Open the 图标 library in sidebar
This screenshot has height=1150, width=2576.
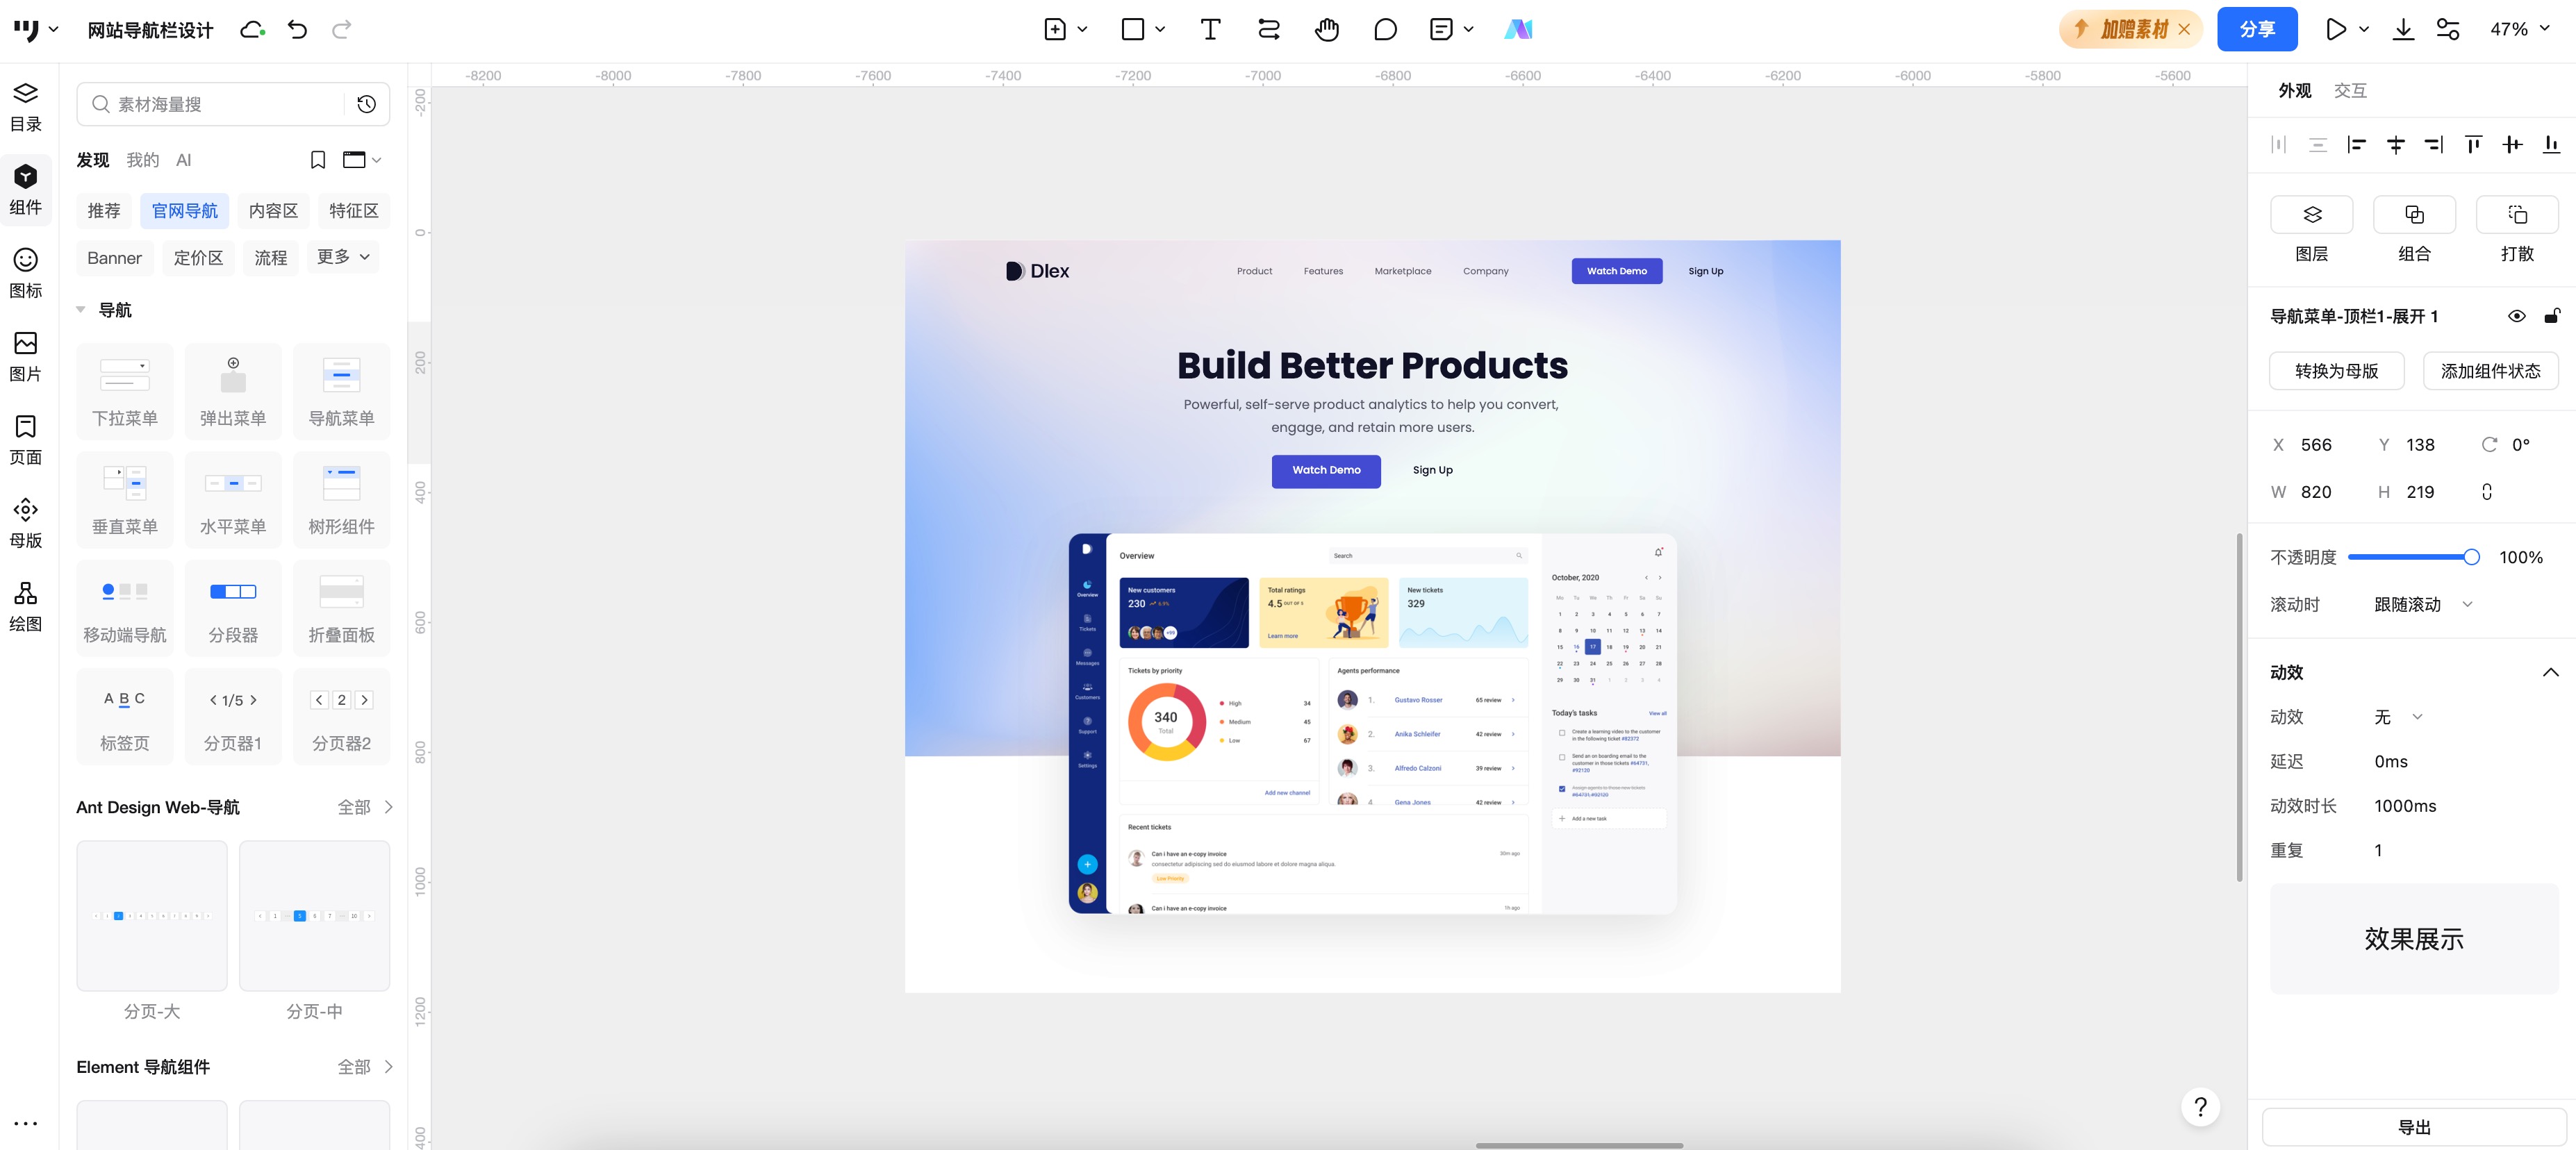point(26,274)
